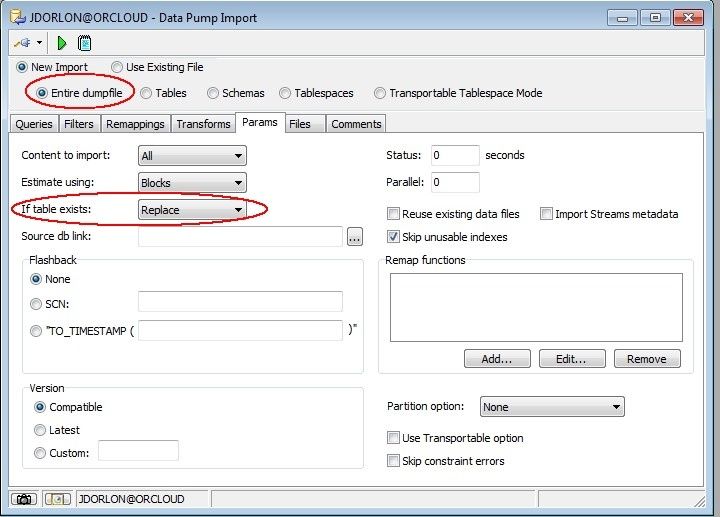The height and width of the screenshot is (517, 720).
Task: Click the Custom version input field
Action: [x=138, y=450]
